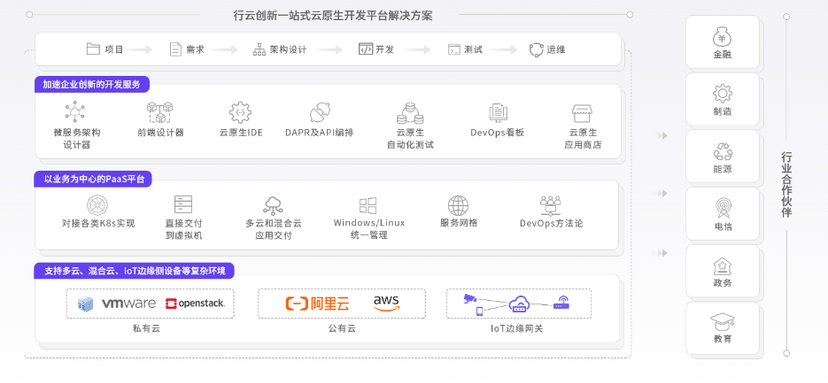Click the 直接交付到虚拟机 server icon
This screenshot has width=828, height=383.
[183, 204]
